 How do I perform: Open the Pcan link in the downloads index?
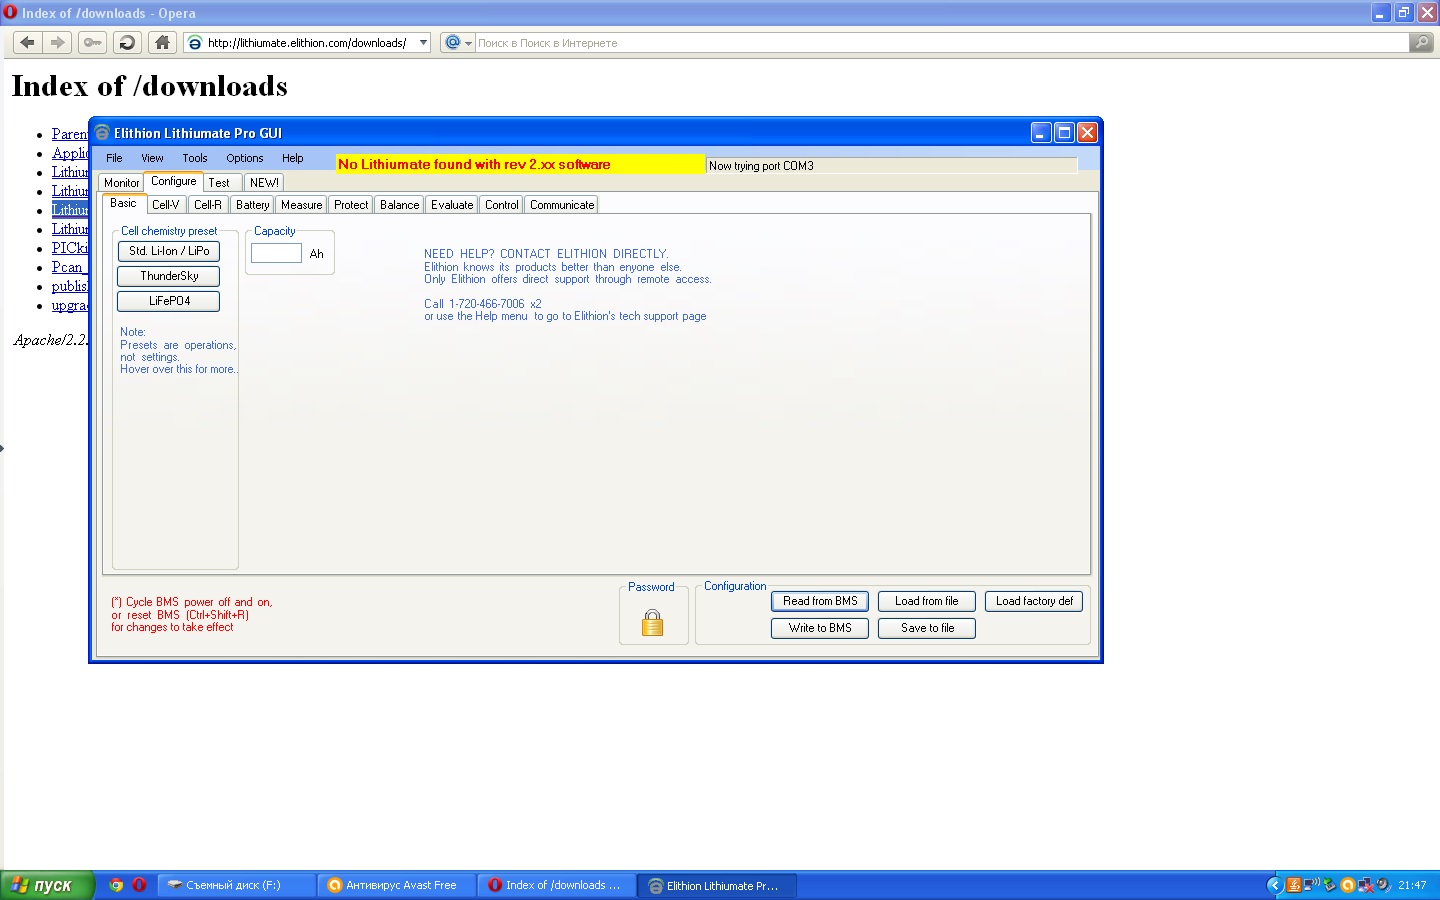68,267
